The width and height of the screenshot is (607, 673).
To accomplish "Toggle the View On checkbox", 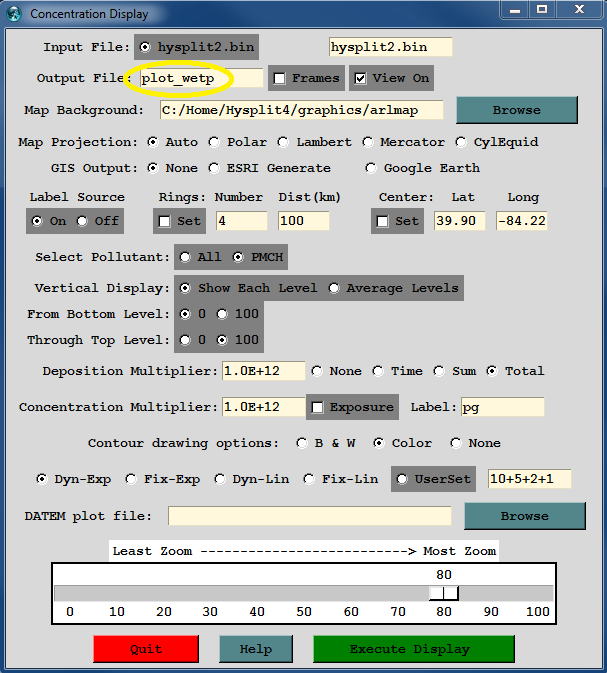I will 361,78.
